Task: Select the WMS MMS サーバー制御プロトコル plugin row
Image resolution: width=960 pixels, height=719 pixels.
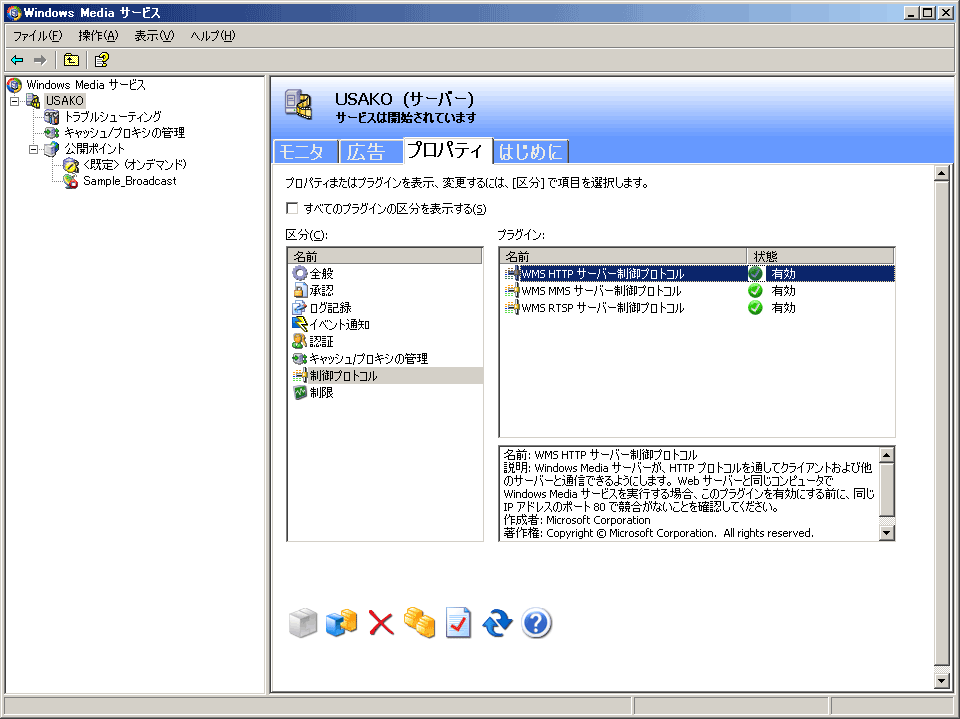Action: coord(697,290)
